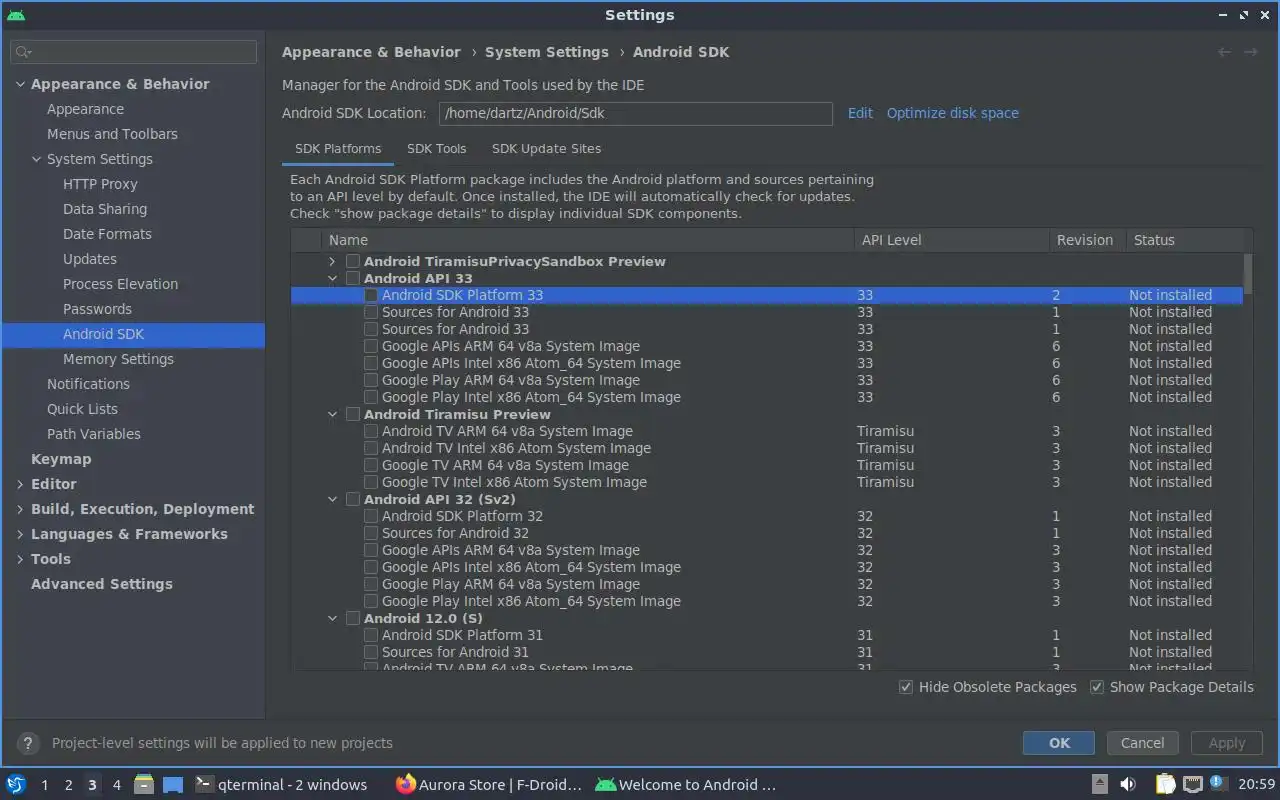Viewport: 1280px width, 800px height.
Task: Switch to the SDK Update Sites tab
Action: pos(546,148)
